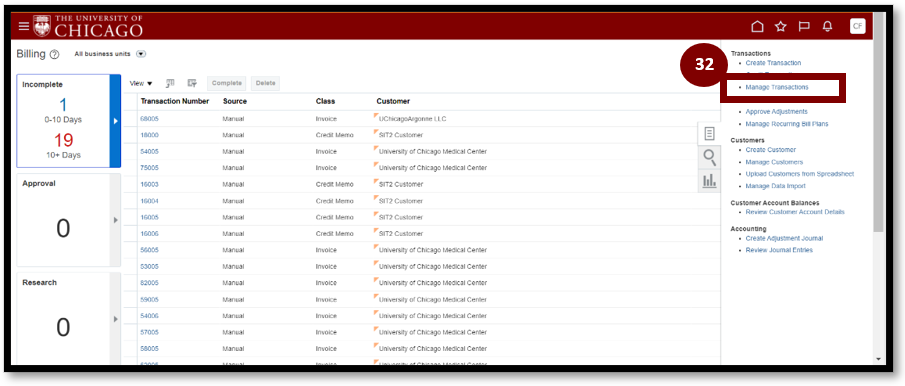Open the Manage Transactions link
Image resolution: width=905 pixels, height=386 pixels.
pos(777,87)
